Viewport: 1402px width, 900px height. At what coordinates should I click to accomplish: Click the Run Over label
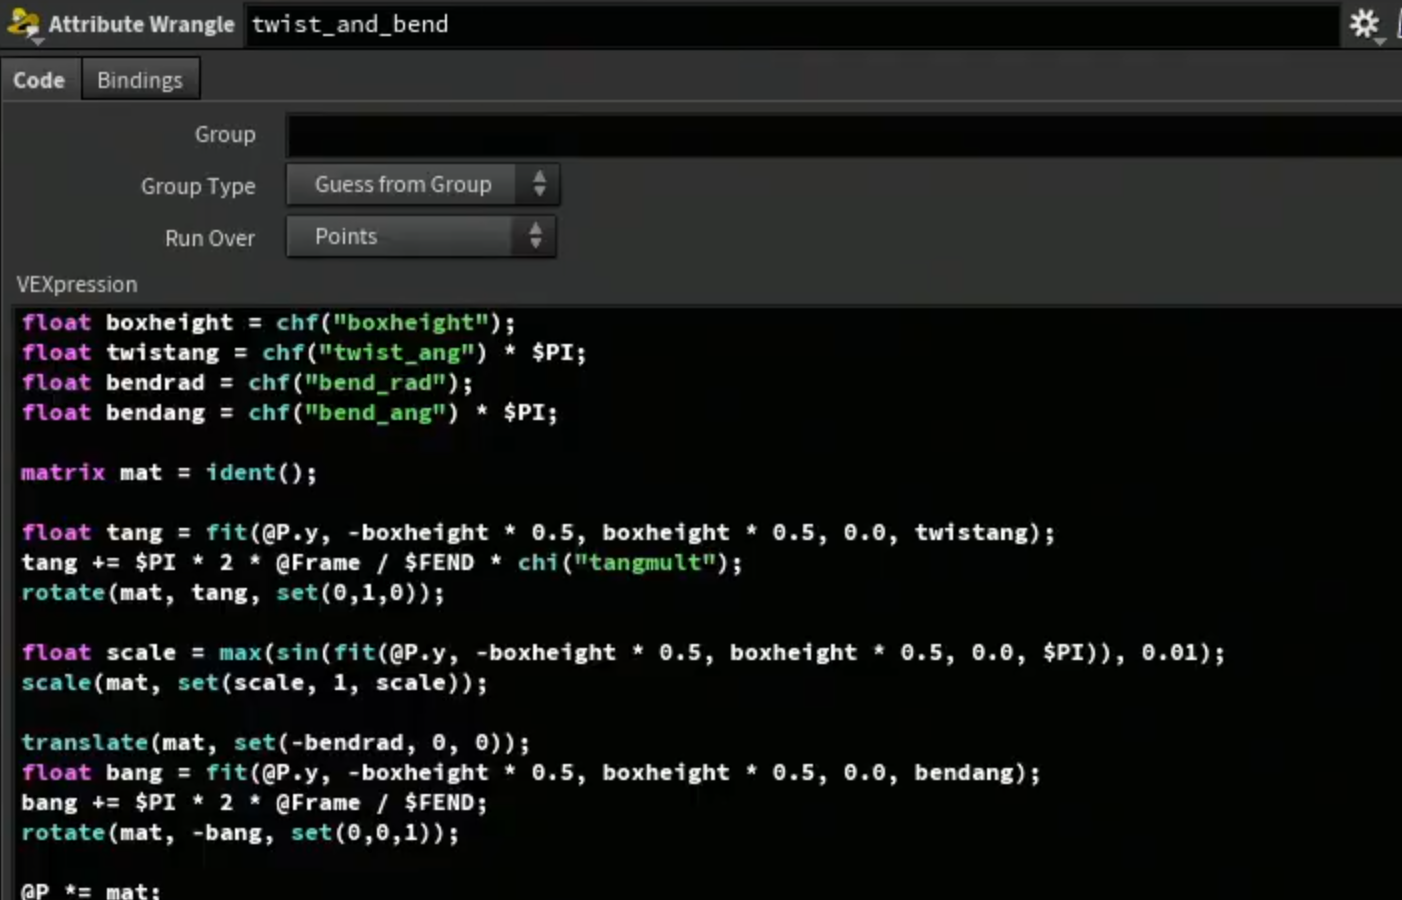coord(210,238)
